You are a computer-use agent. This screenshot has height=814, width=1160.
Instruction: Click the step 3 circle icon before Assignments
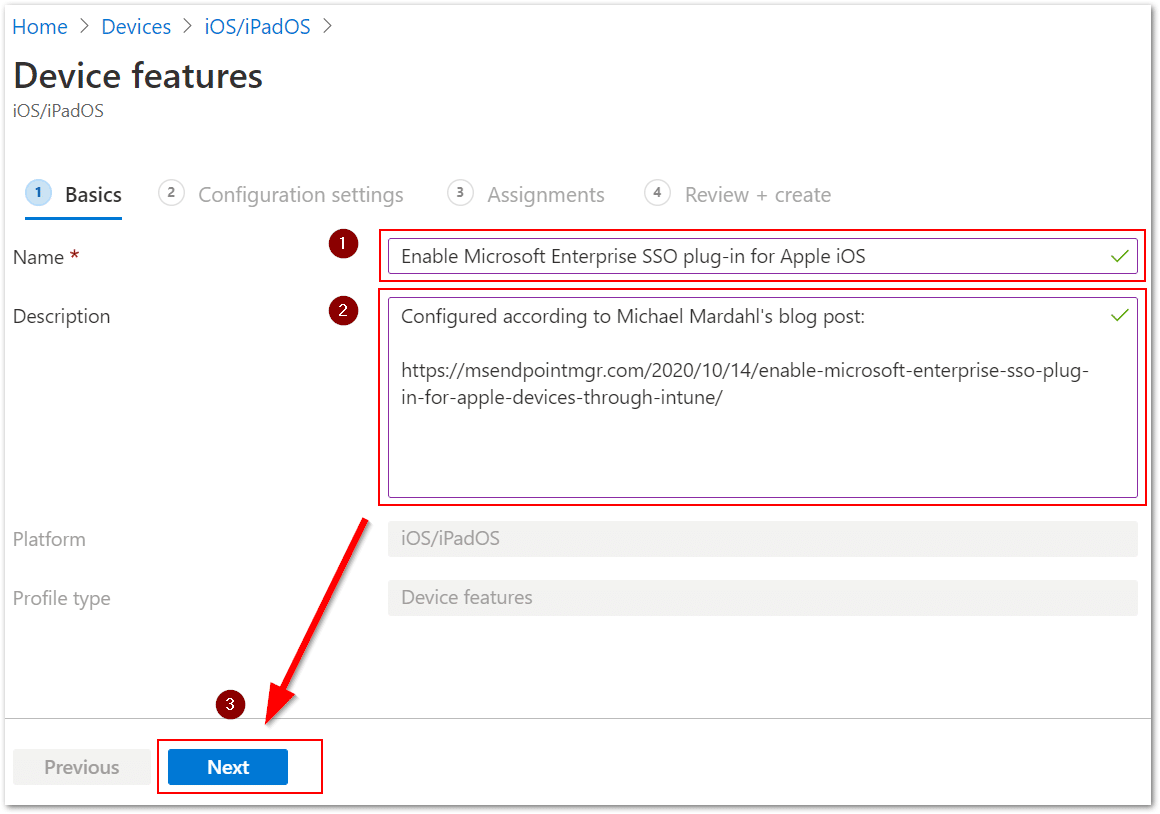[459, 193]
